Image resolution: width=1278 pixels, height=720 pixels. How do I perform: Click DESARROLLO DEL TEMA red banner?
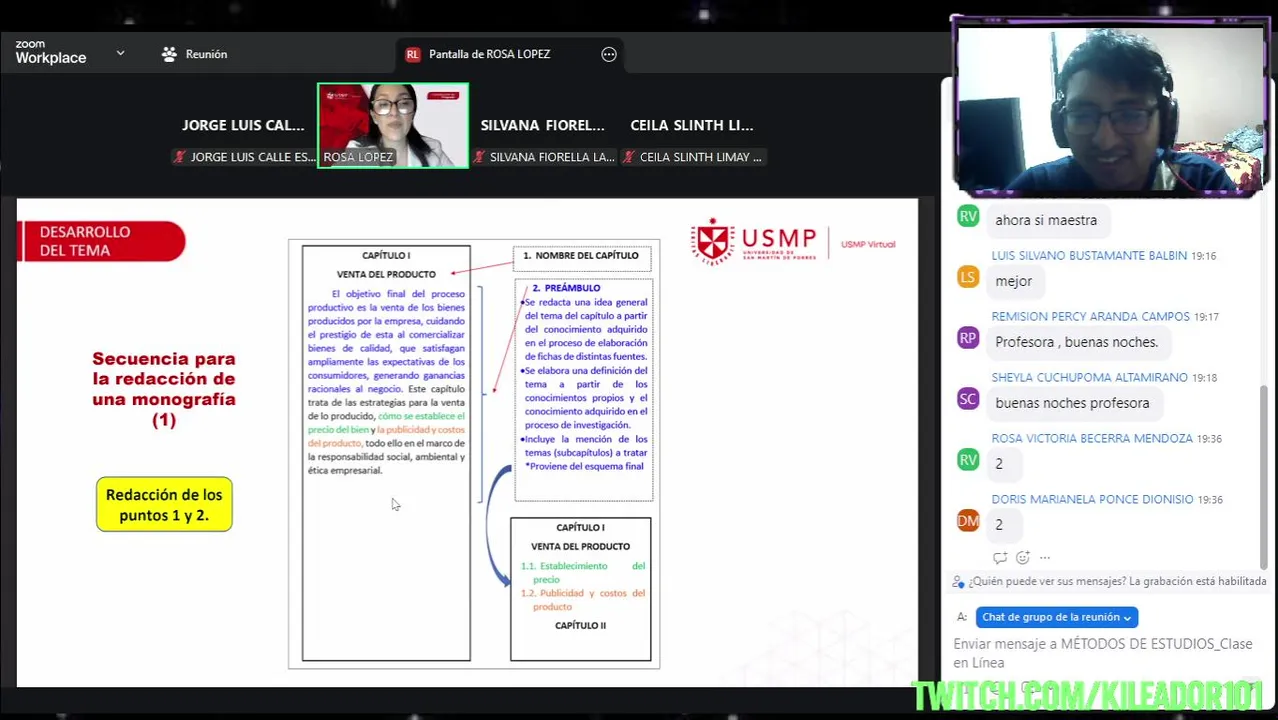[101, 241]
